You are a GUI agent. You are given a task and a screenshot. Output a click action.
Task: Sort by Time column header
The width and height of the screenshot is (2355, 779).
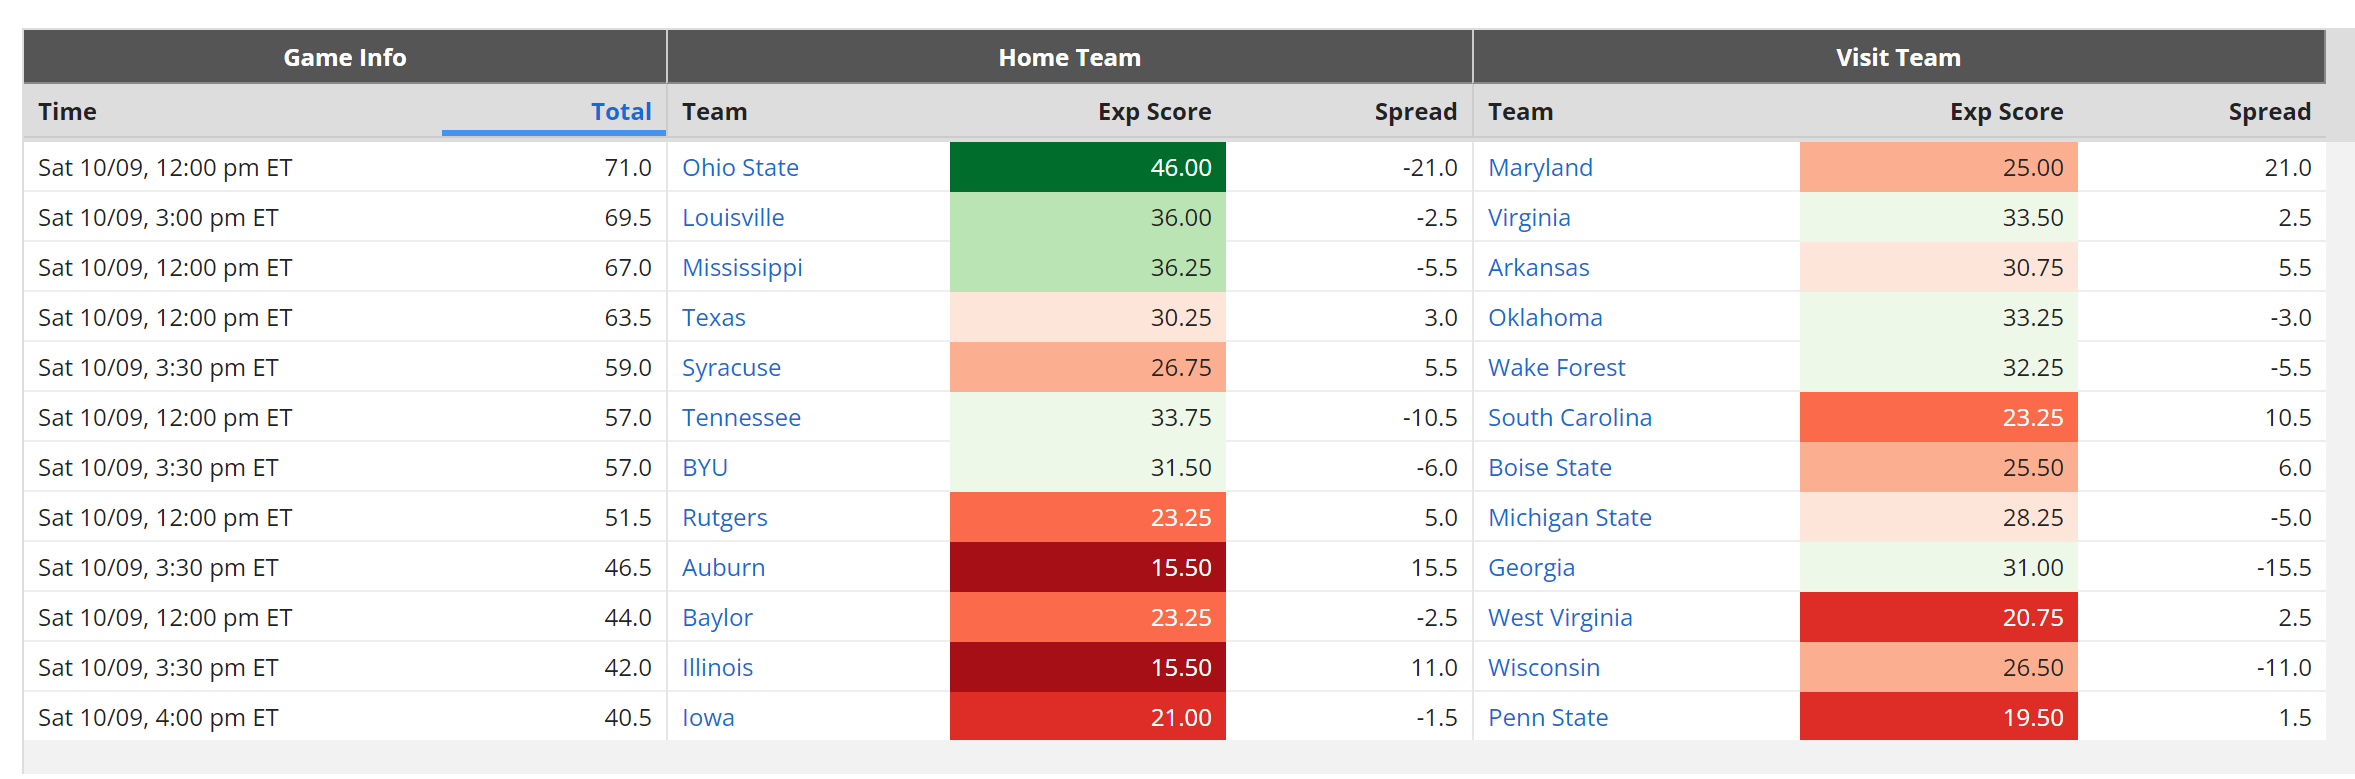pos(67,112)
